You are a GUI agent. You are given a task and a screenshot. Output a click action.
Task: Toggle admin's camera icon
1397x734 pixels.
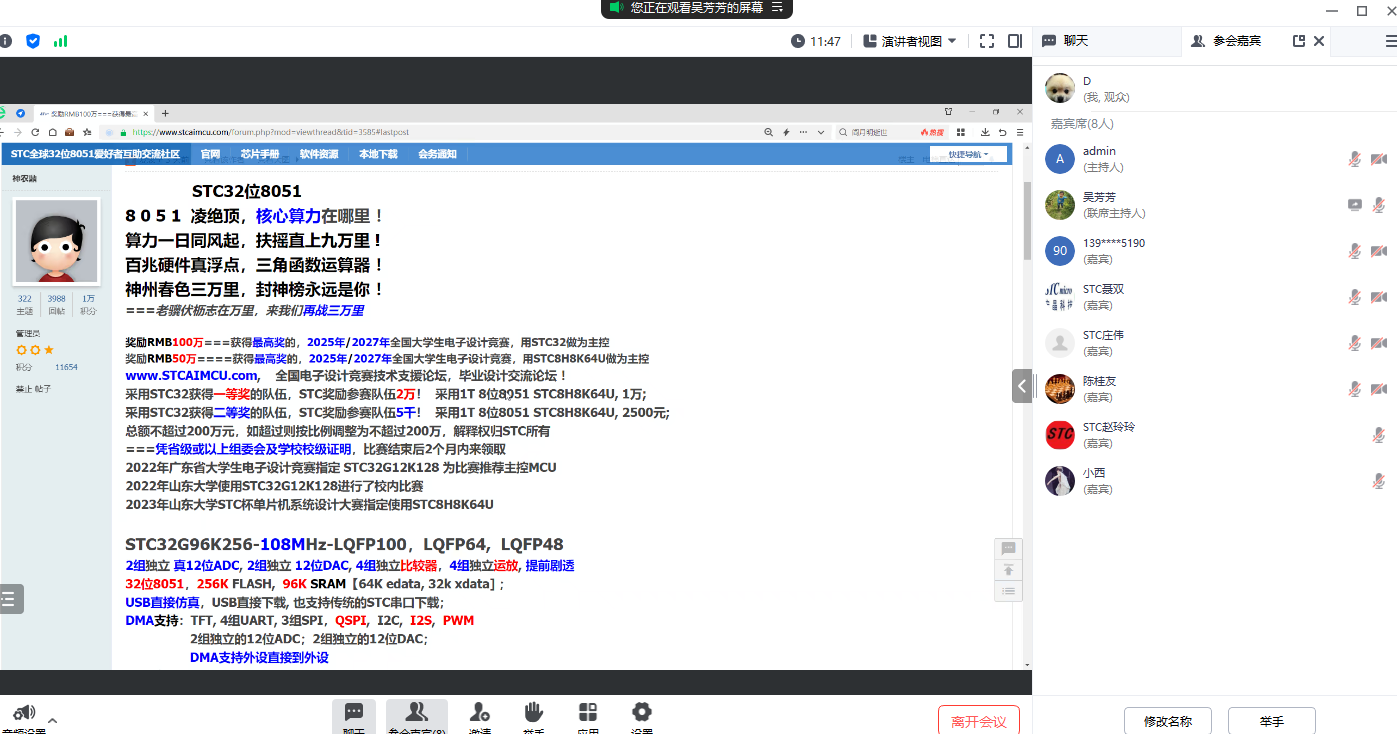(1379, 159)
